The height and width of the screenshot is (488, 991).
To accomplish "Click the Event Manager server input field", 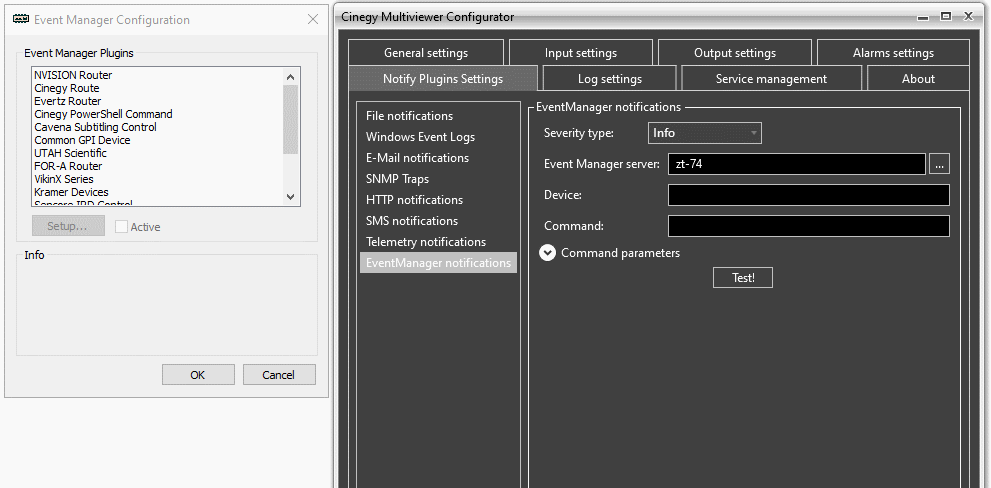I will (x=796, y=164).
